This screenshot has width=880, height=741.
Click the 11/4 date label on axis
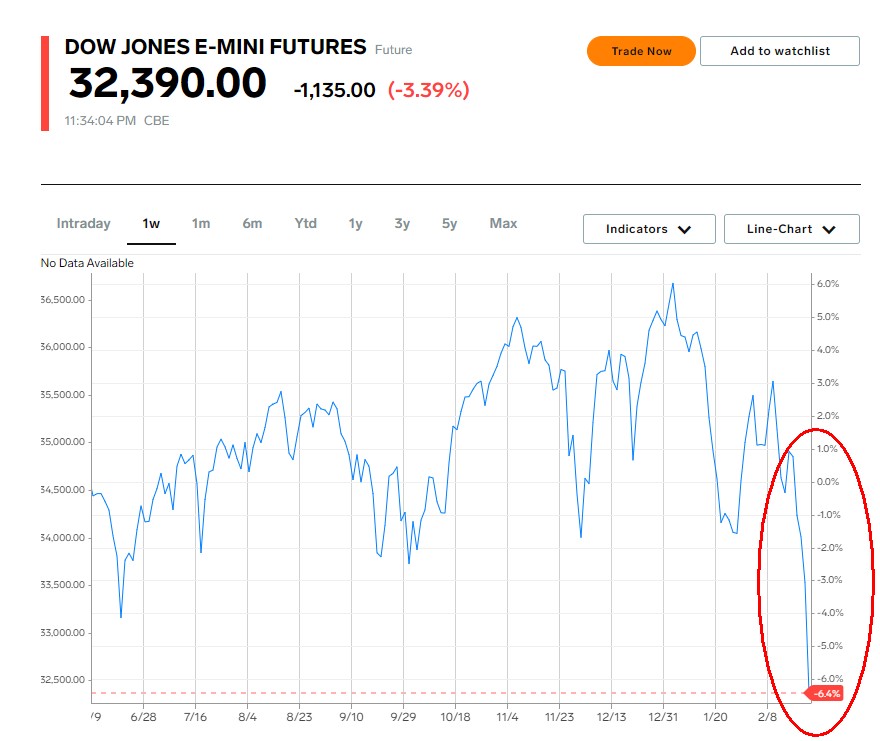(x=507, y=717)
